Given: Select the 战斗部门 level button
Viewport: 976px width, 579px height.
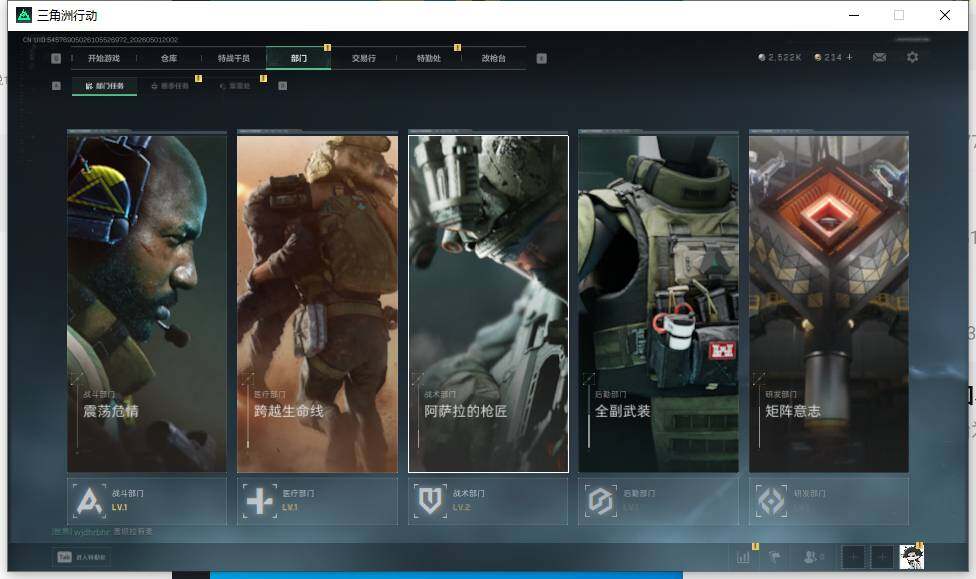Looking at the screenshot, I should pyautogui.click(x=147, y=501).
